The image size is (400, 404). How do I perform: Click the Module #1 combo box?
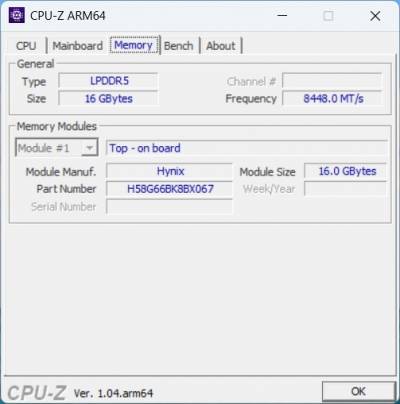point(57,148)
